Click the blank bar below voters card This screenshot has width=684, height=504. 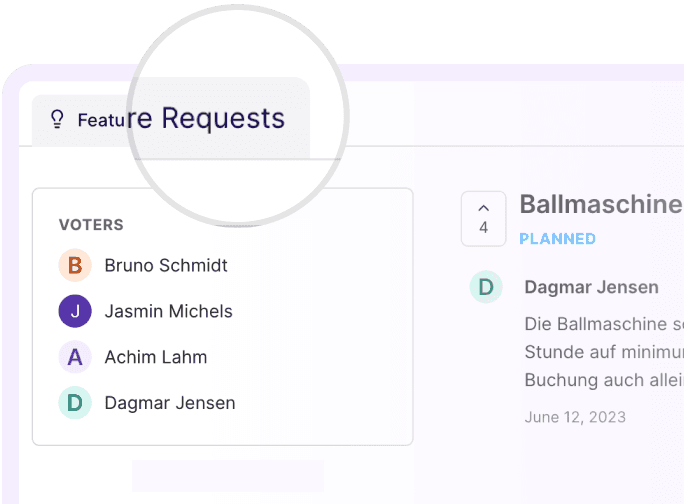[x=228, y=475]
